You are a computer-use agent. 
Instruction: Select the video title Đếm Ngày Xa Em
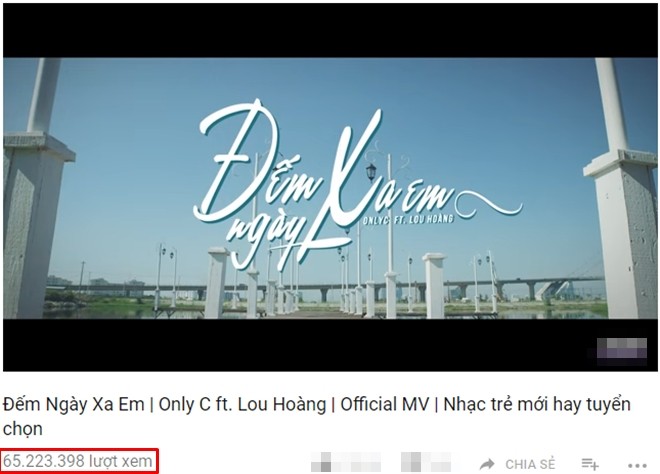[74, 405]
